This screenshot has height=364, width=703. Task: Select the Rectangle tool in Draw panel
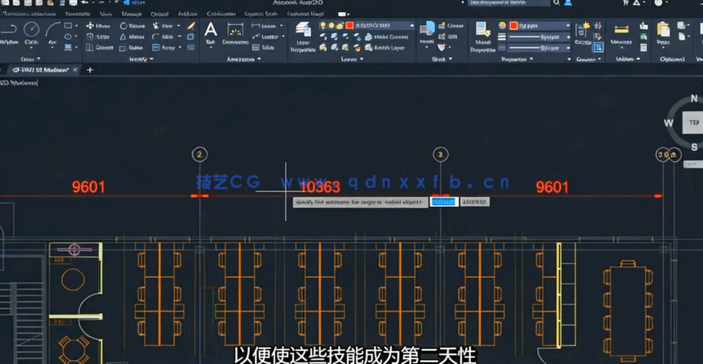coord(68,26)
